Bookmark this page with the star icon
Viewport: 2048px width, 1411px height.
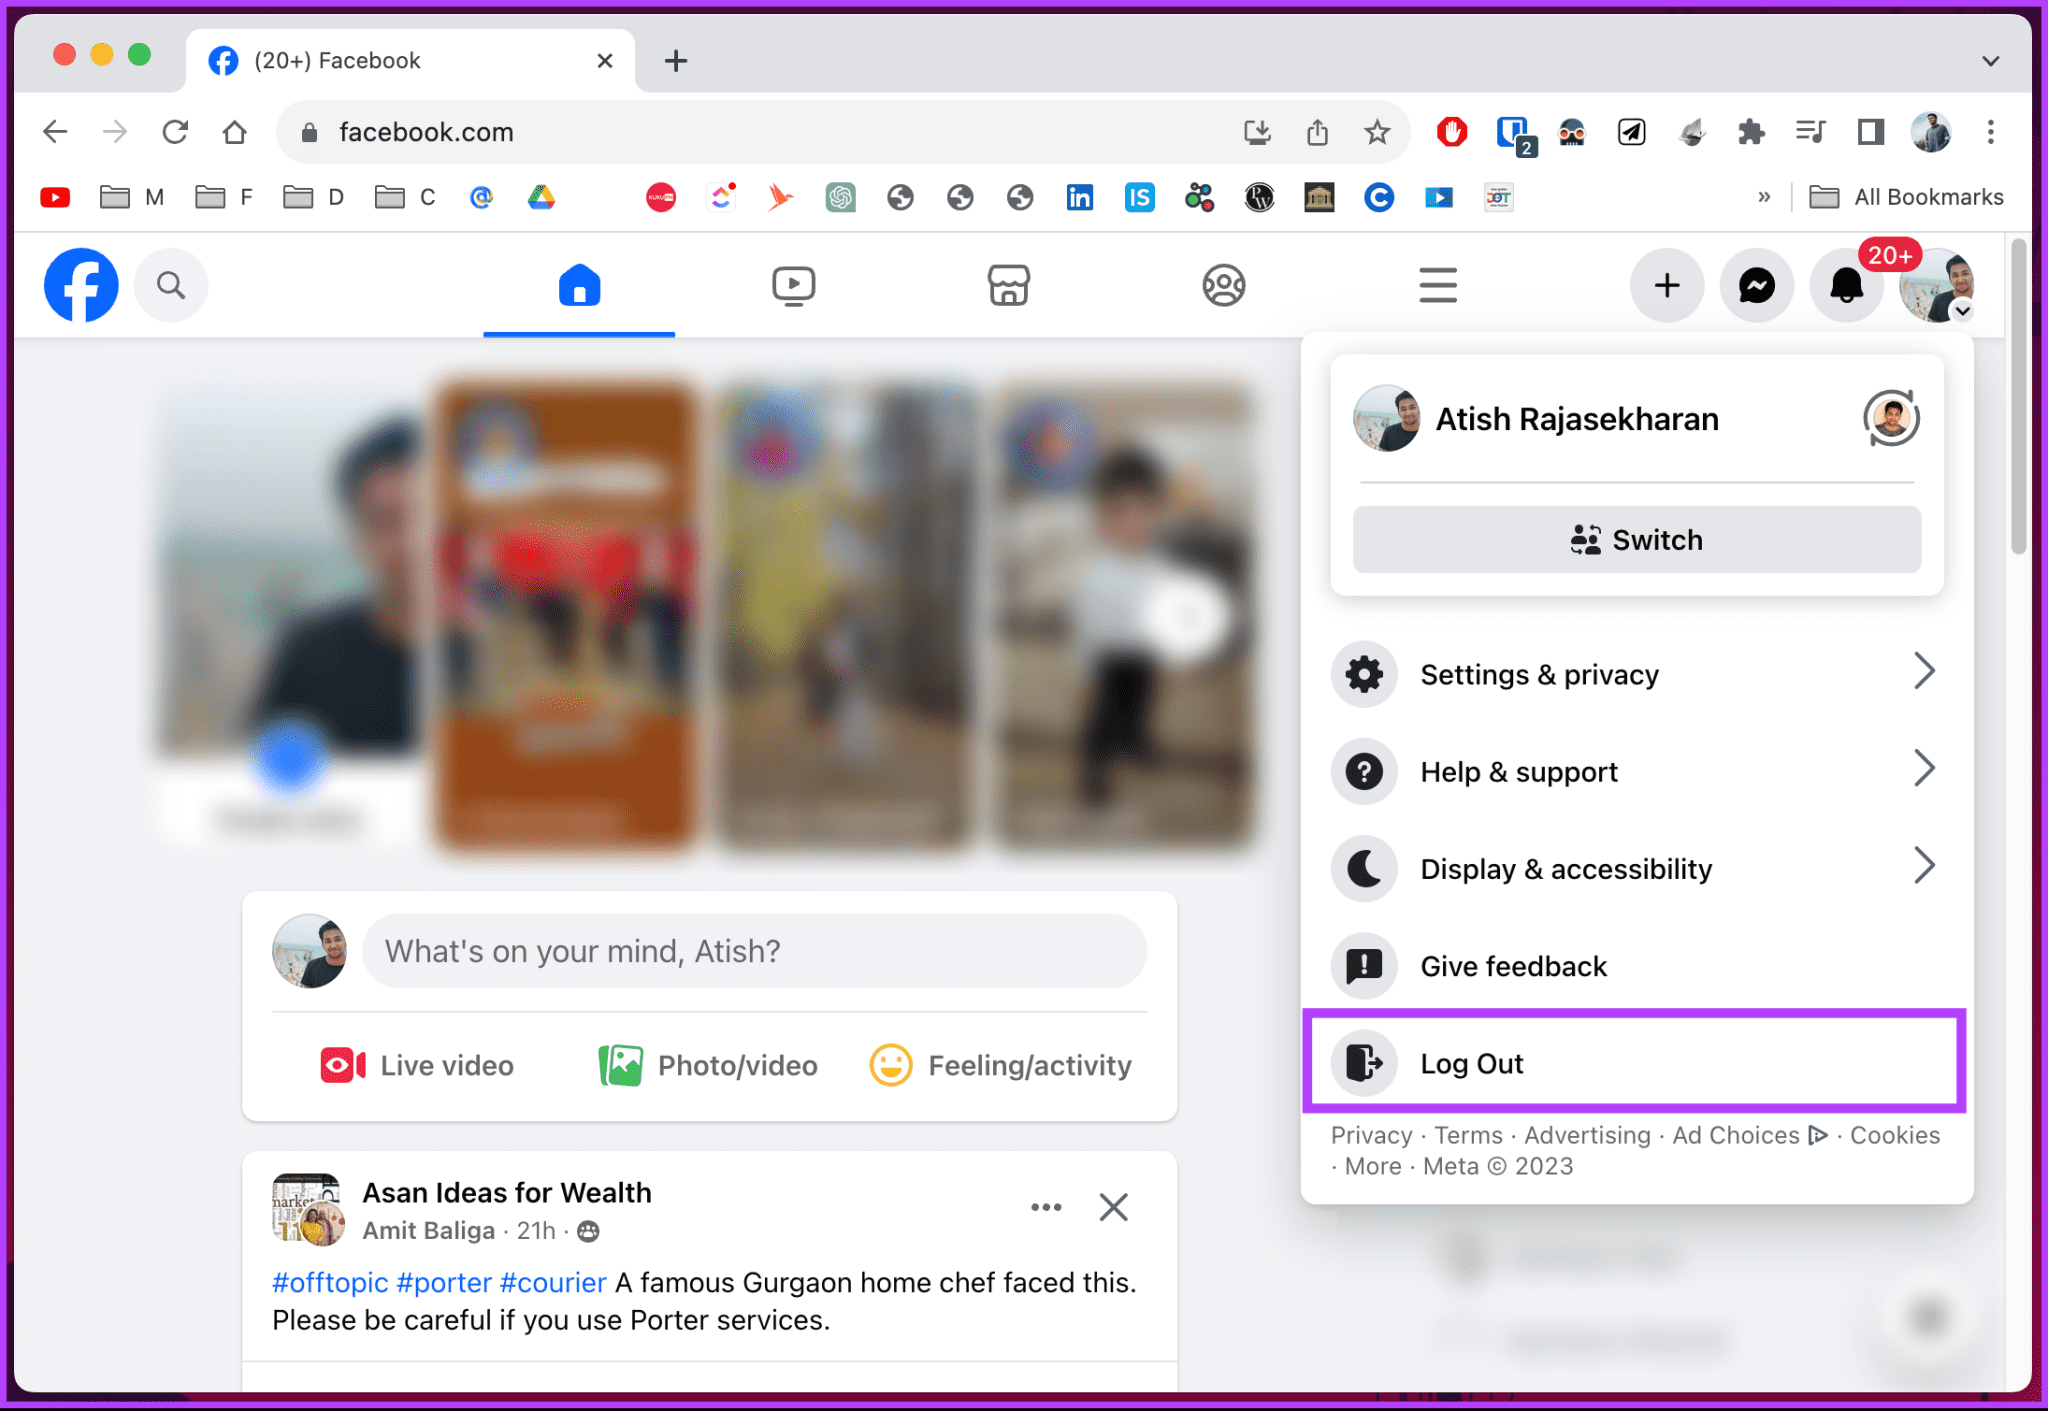(x=1377, y=132)
